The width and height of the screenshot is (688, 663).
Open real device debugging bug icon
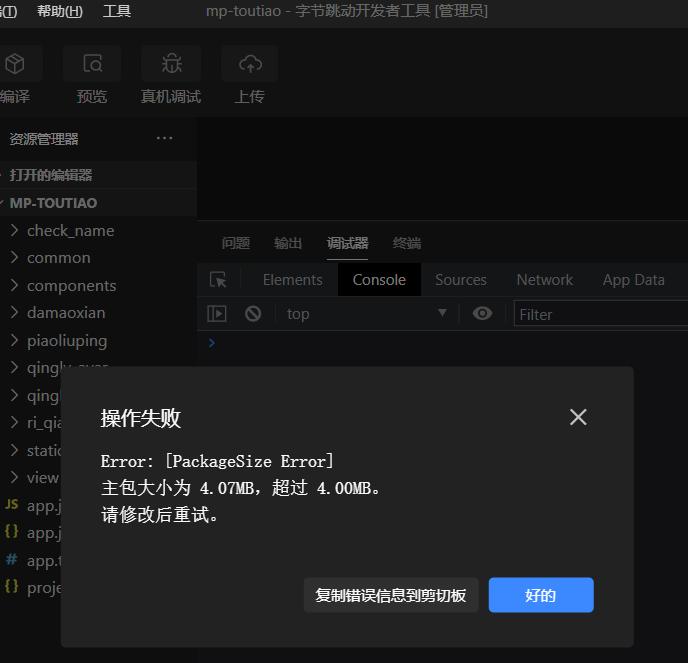tap(171, 65)
